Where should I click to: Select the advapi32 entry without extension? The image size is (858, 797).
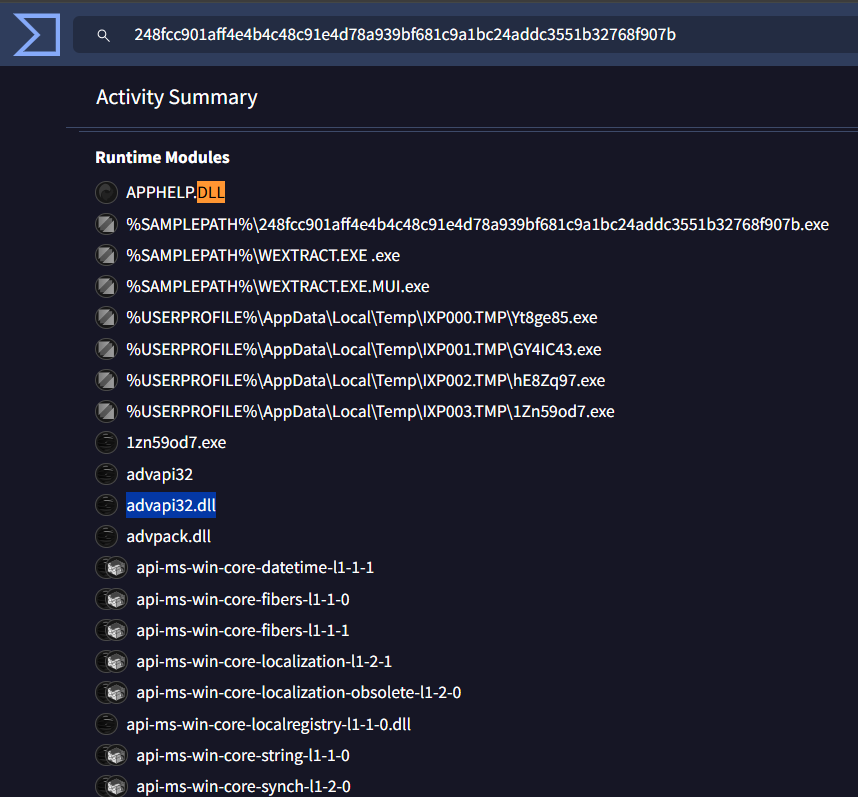pyautogui.click(x=160, y=474)
